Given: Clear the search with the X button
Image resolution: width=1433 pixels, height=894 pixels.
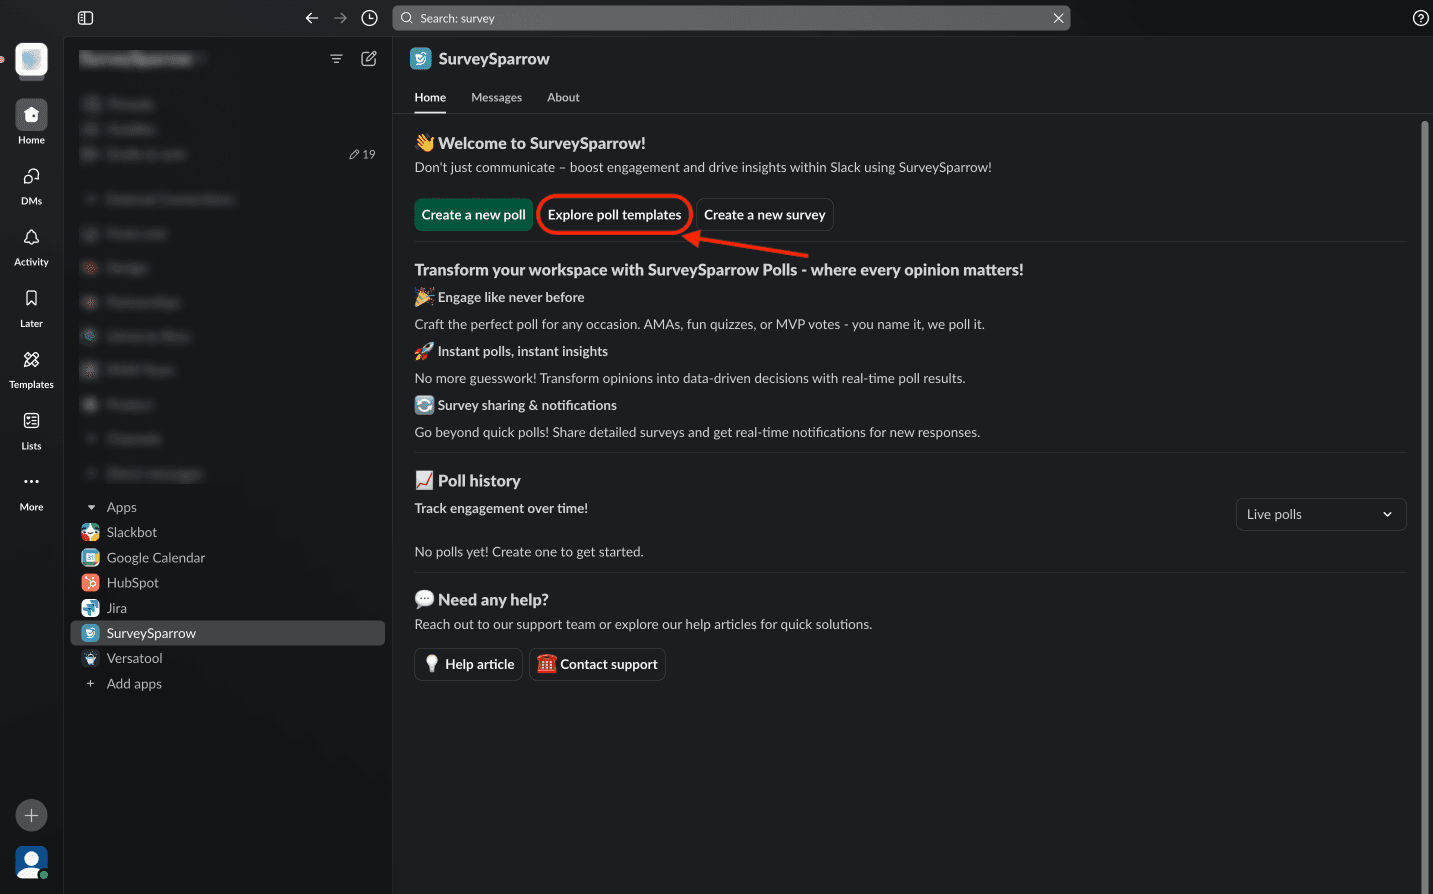Looking at the screenshot, I should [1058, 18].
